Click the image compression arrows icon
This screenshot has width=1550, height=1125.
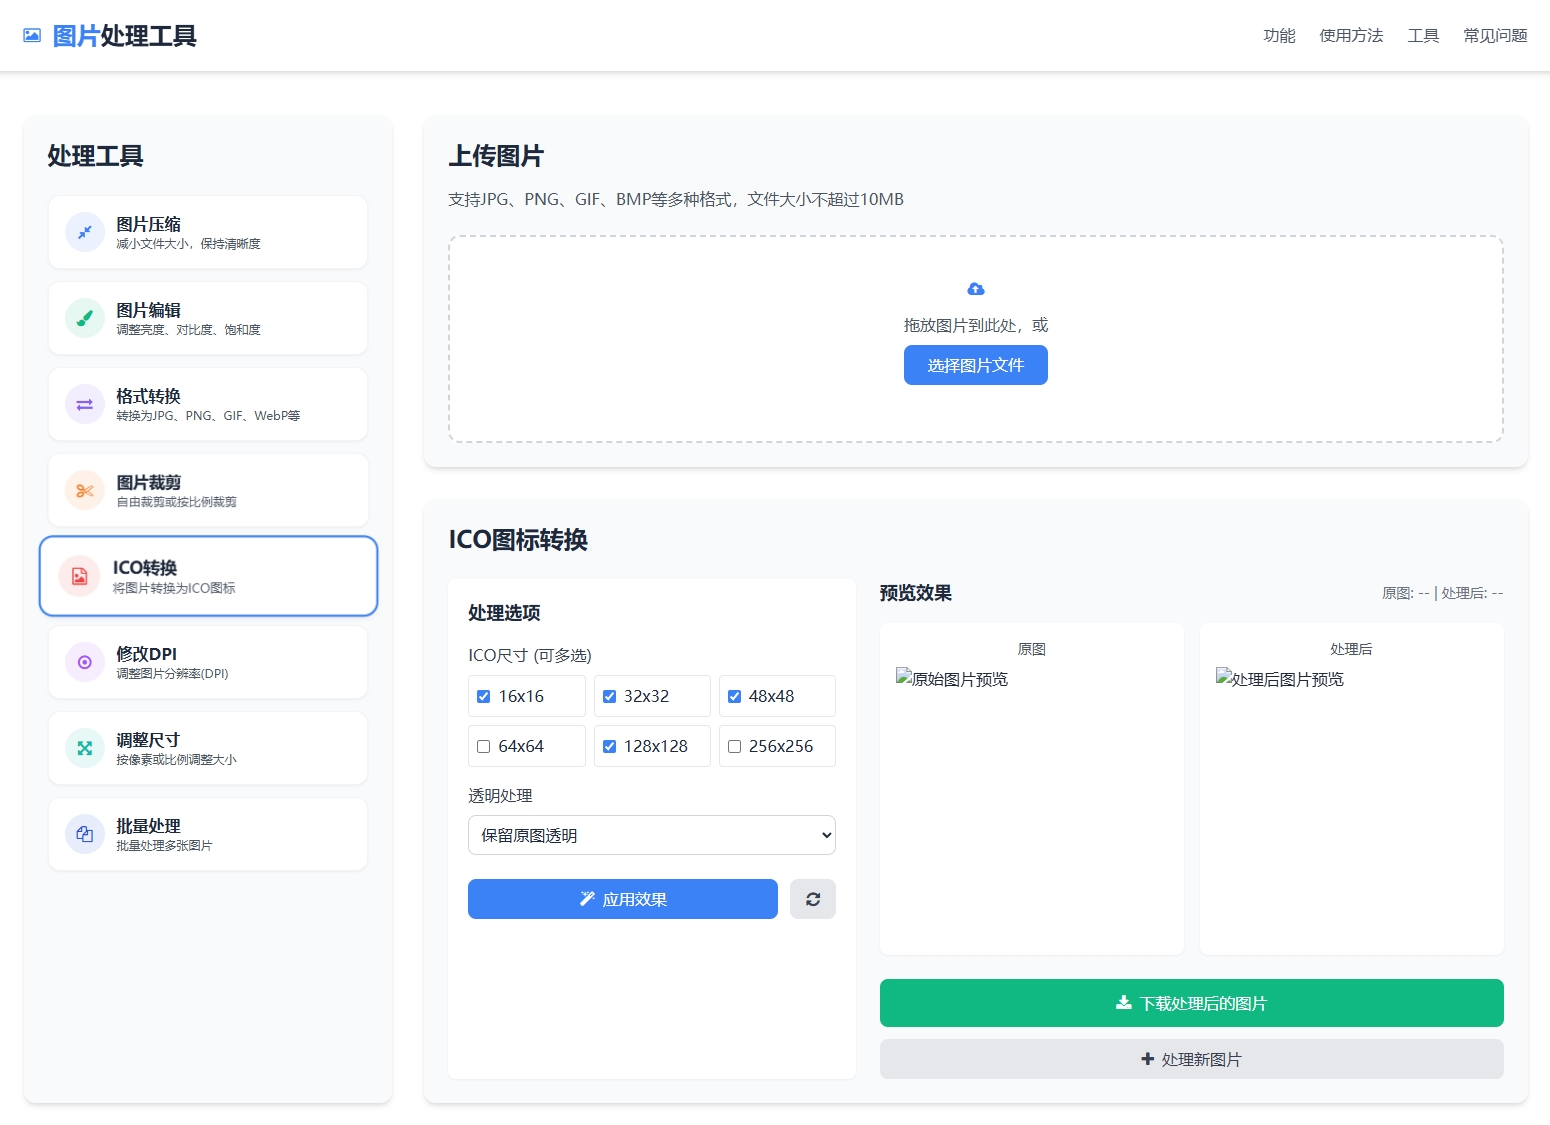pos(85,232)
